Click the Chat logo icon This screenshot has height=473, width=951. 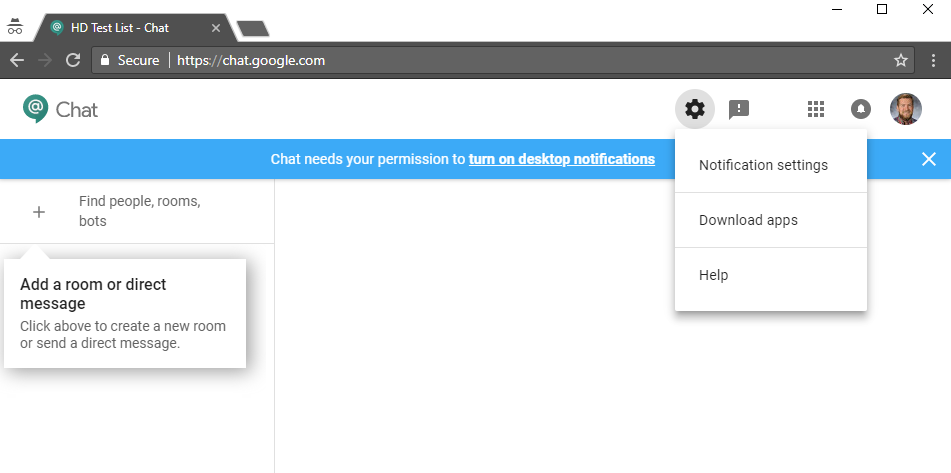click(x=36, y=109)
